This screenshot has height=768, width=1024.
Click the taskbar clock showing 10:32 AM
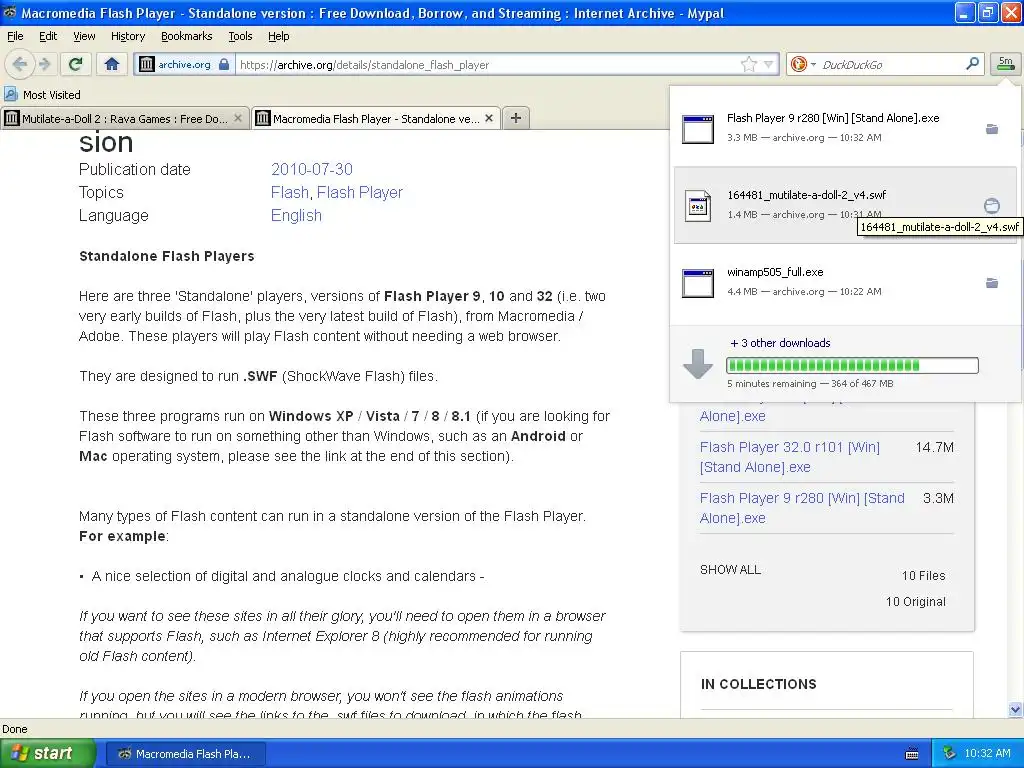pyautogui.click(x=987, y=753)
